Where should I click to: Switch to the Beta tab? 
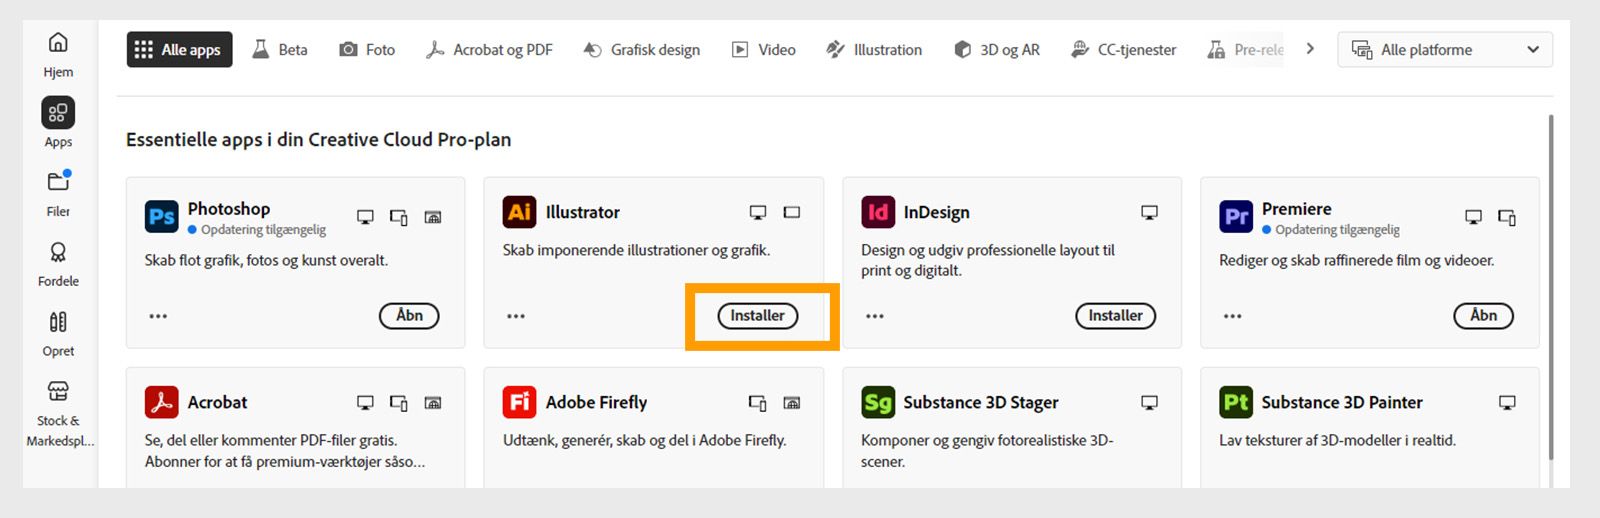[x=279, y=50]
